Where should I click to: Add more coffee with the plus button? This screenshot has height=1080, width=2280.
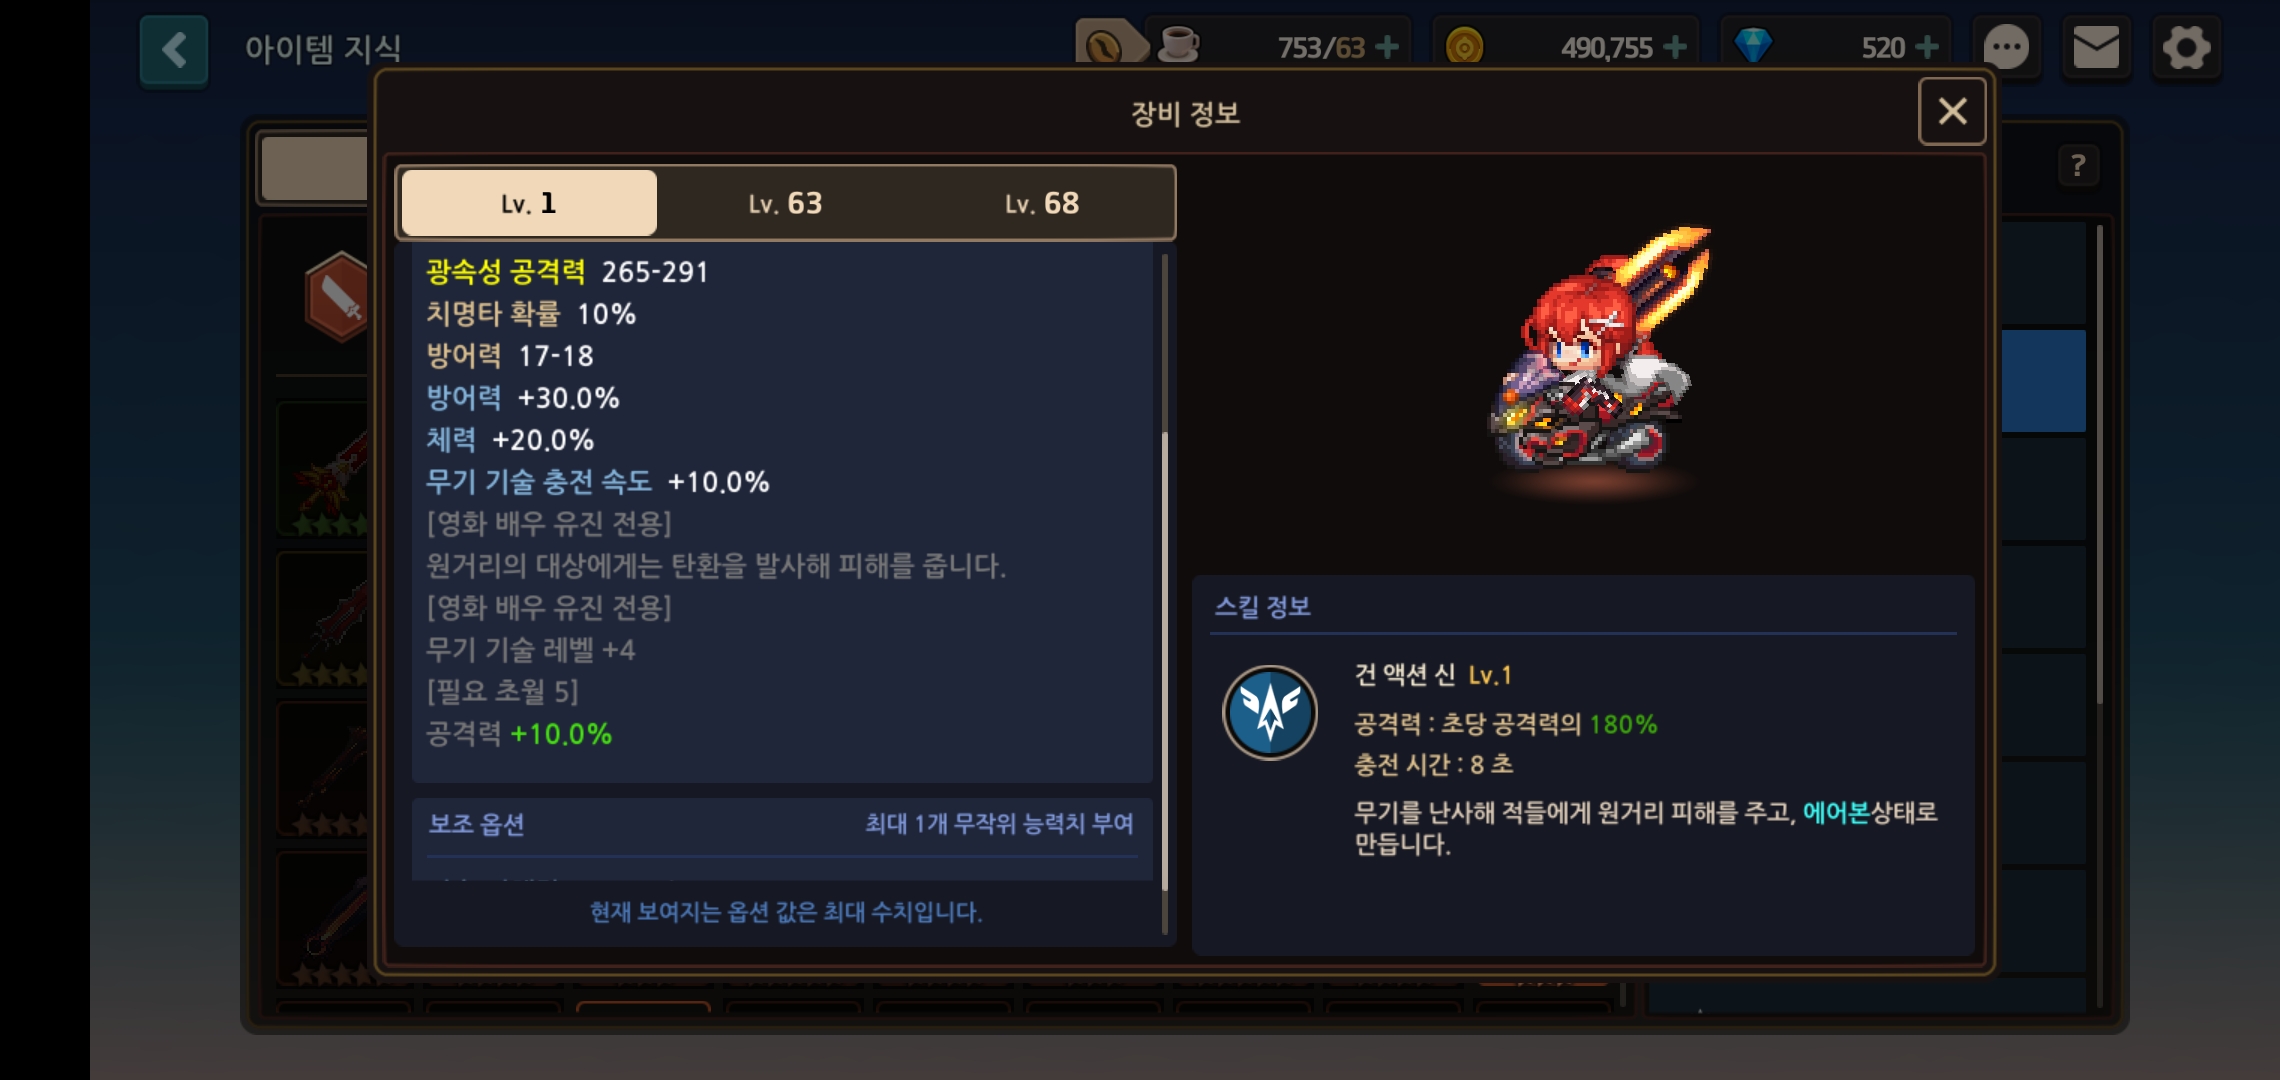[1387, 47]
